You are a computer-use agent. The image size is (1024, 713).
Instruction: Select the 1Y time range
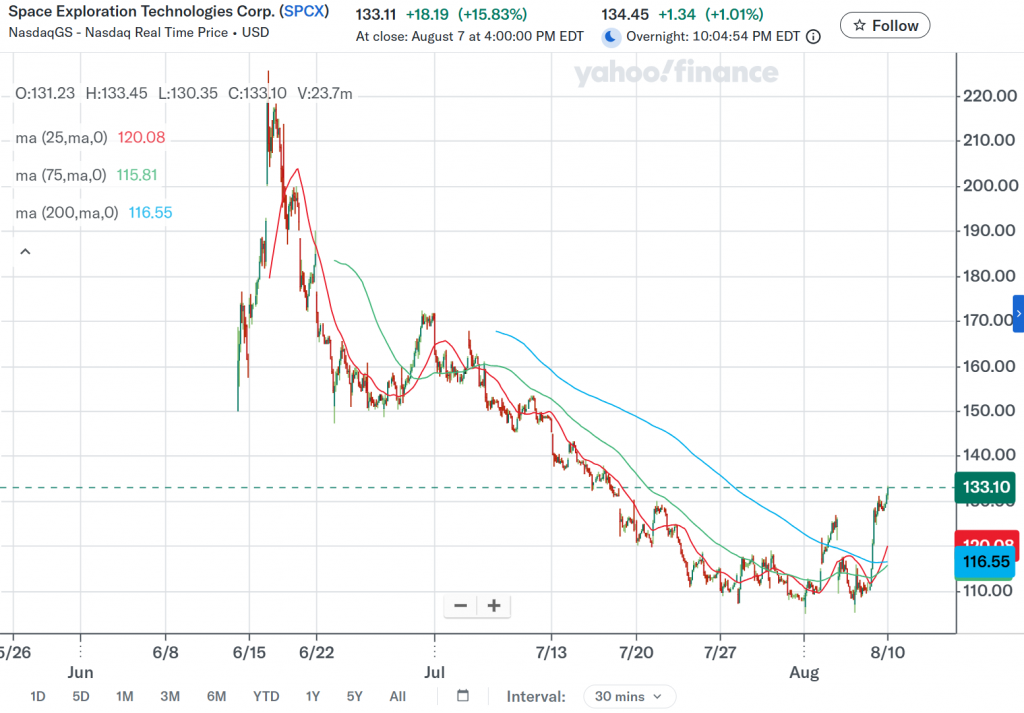tap(313, 697)
